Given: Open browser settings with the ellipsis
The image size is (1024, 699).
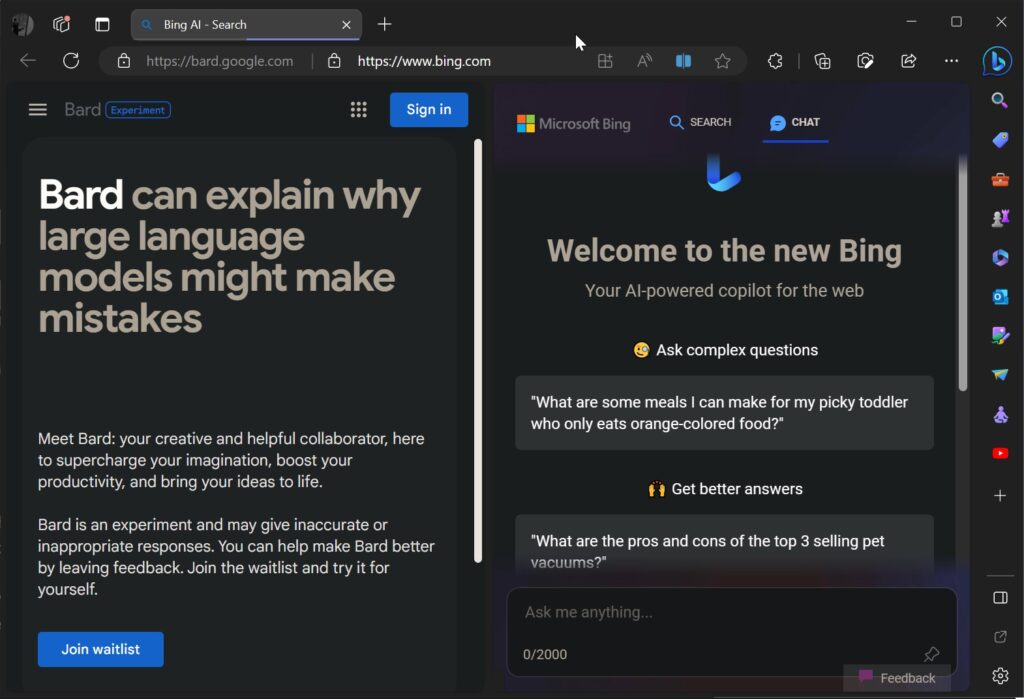Looking at the screenshot, I should (x=951, y=61).
